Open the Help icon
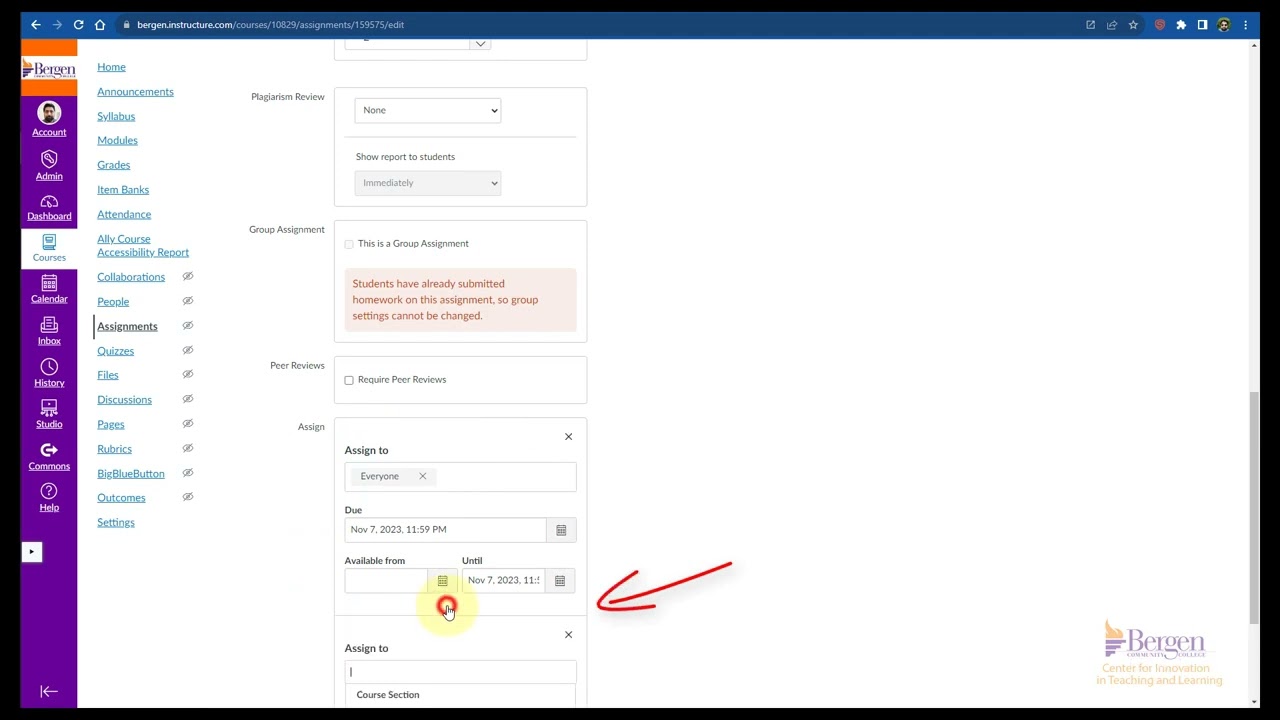Image resolution: width=1280 pixels, height=720 pixels. (x=49, y=497)
